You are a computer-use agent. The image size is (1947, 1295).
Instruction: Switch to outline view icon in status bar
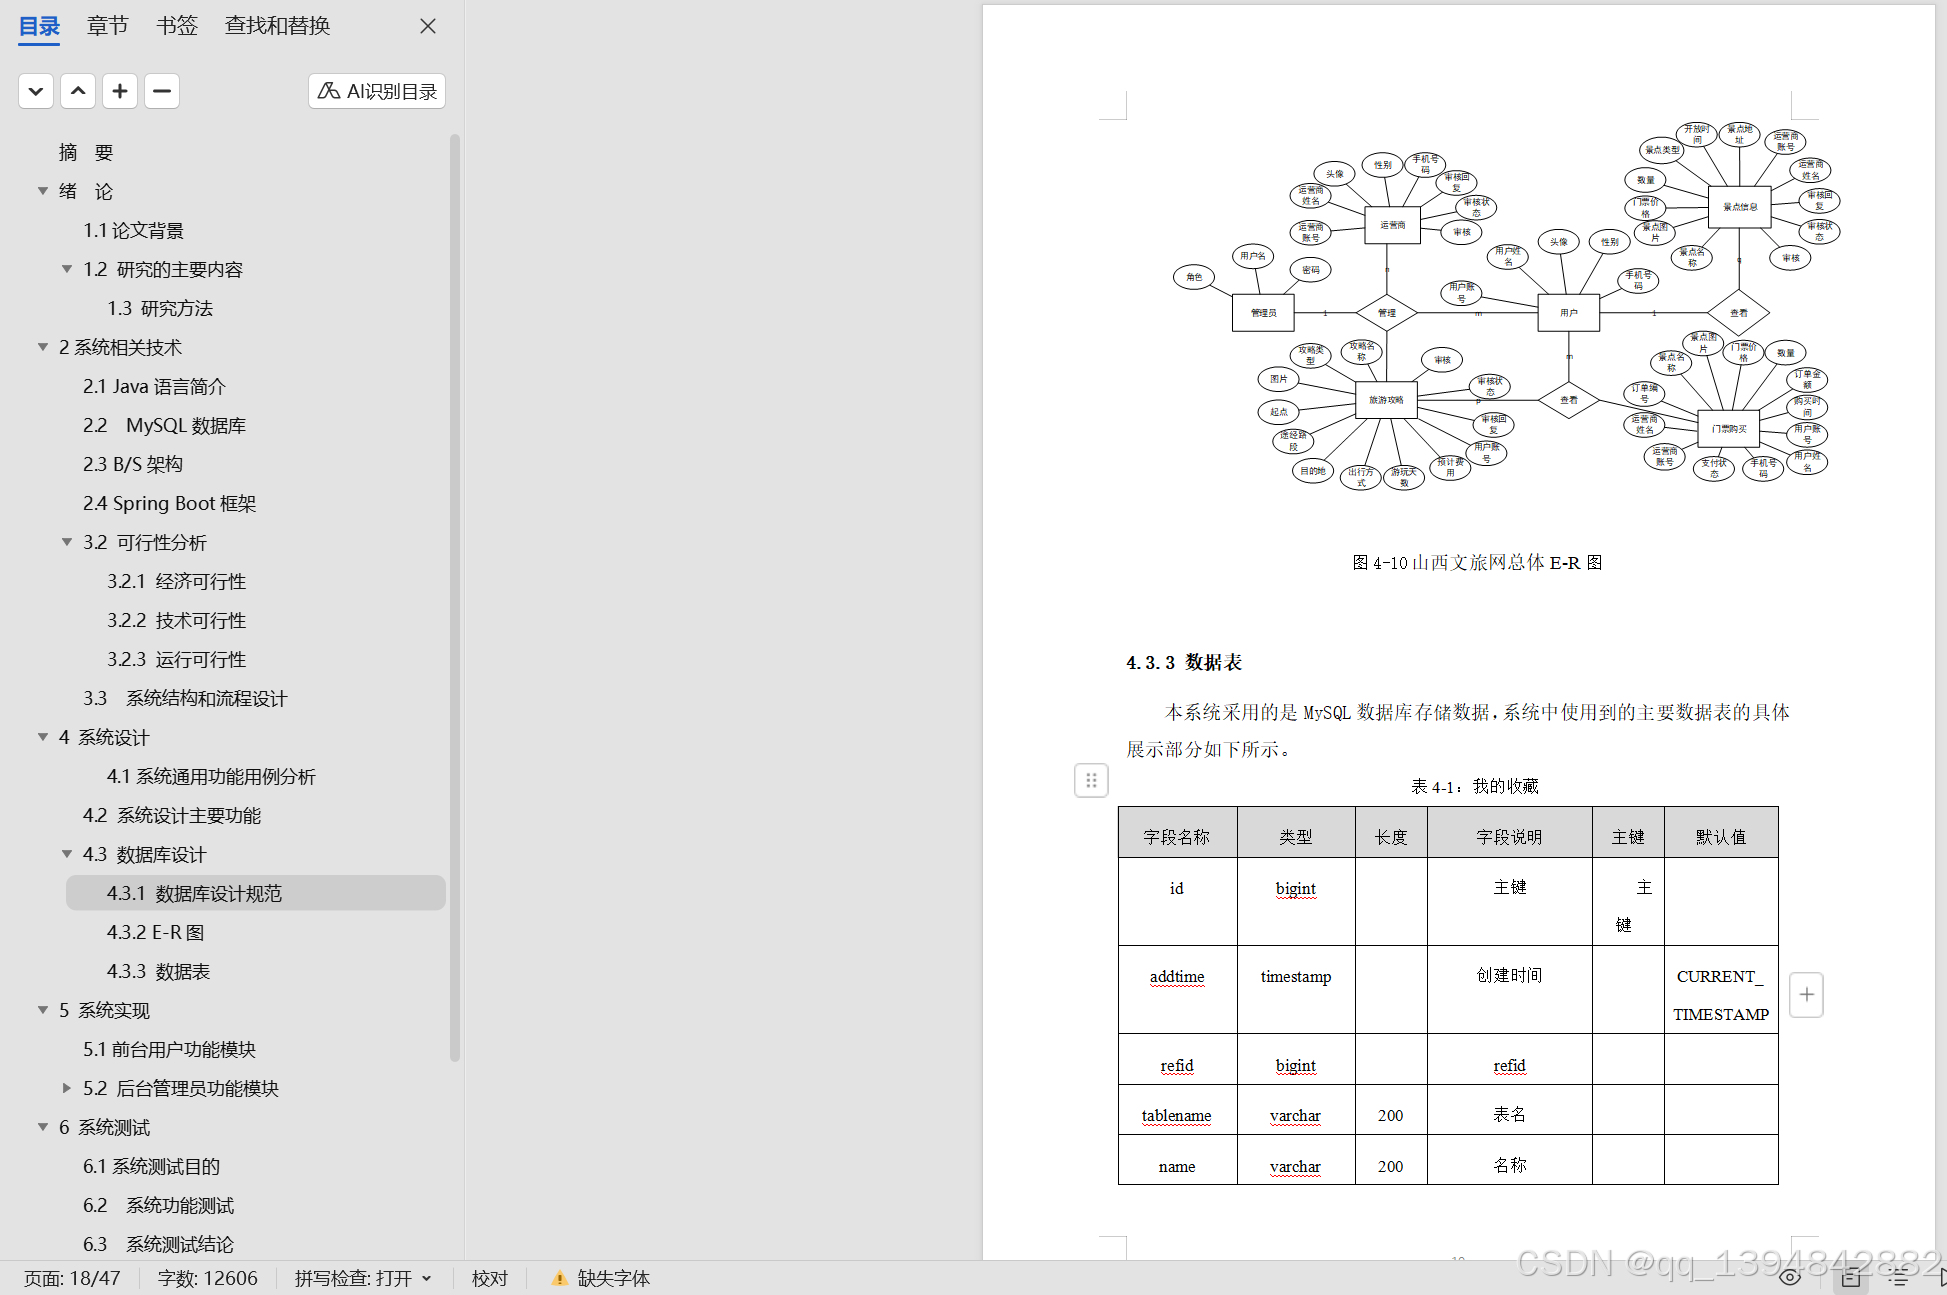pyautogui.click(x=1898, y=1277)
